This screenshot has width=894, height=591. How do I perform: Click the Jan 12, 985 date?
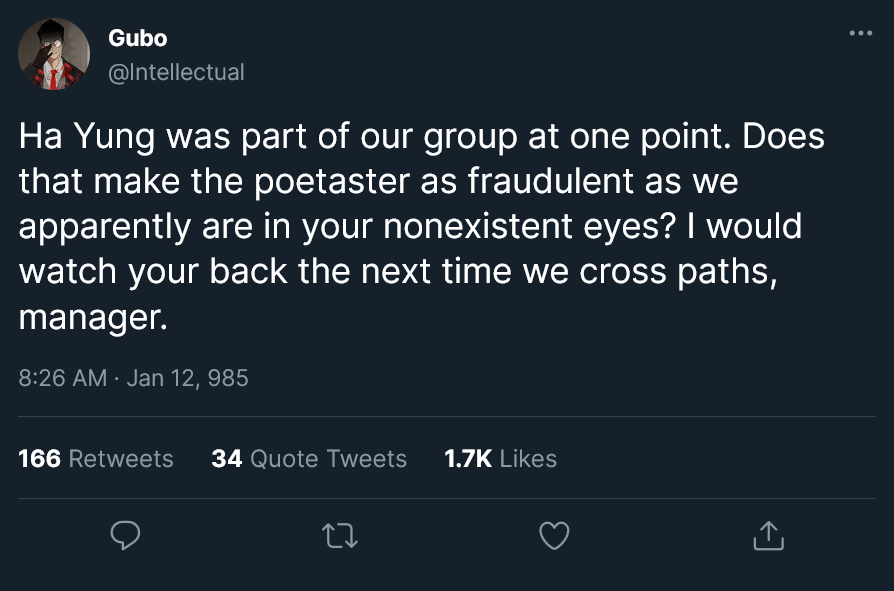pos(188,378)
